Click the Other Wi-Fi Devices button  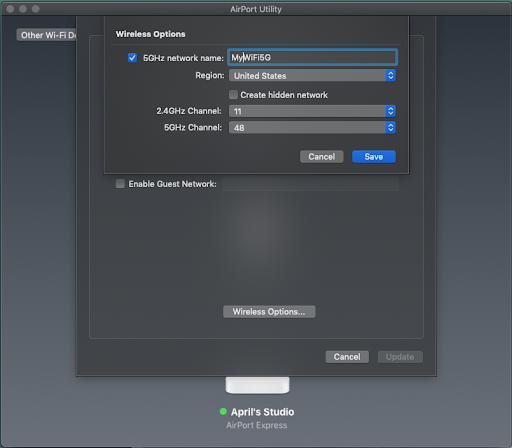[47, 35]
